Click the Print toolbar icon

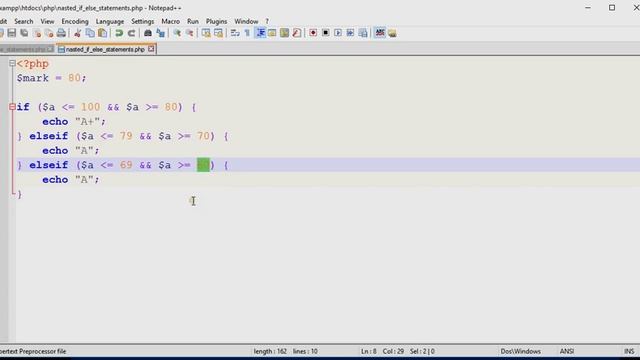[x=61, y=33]
